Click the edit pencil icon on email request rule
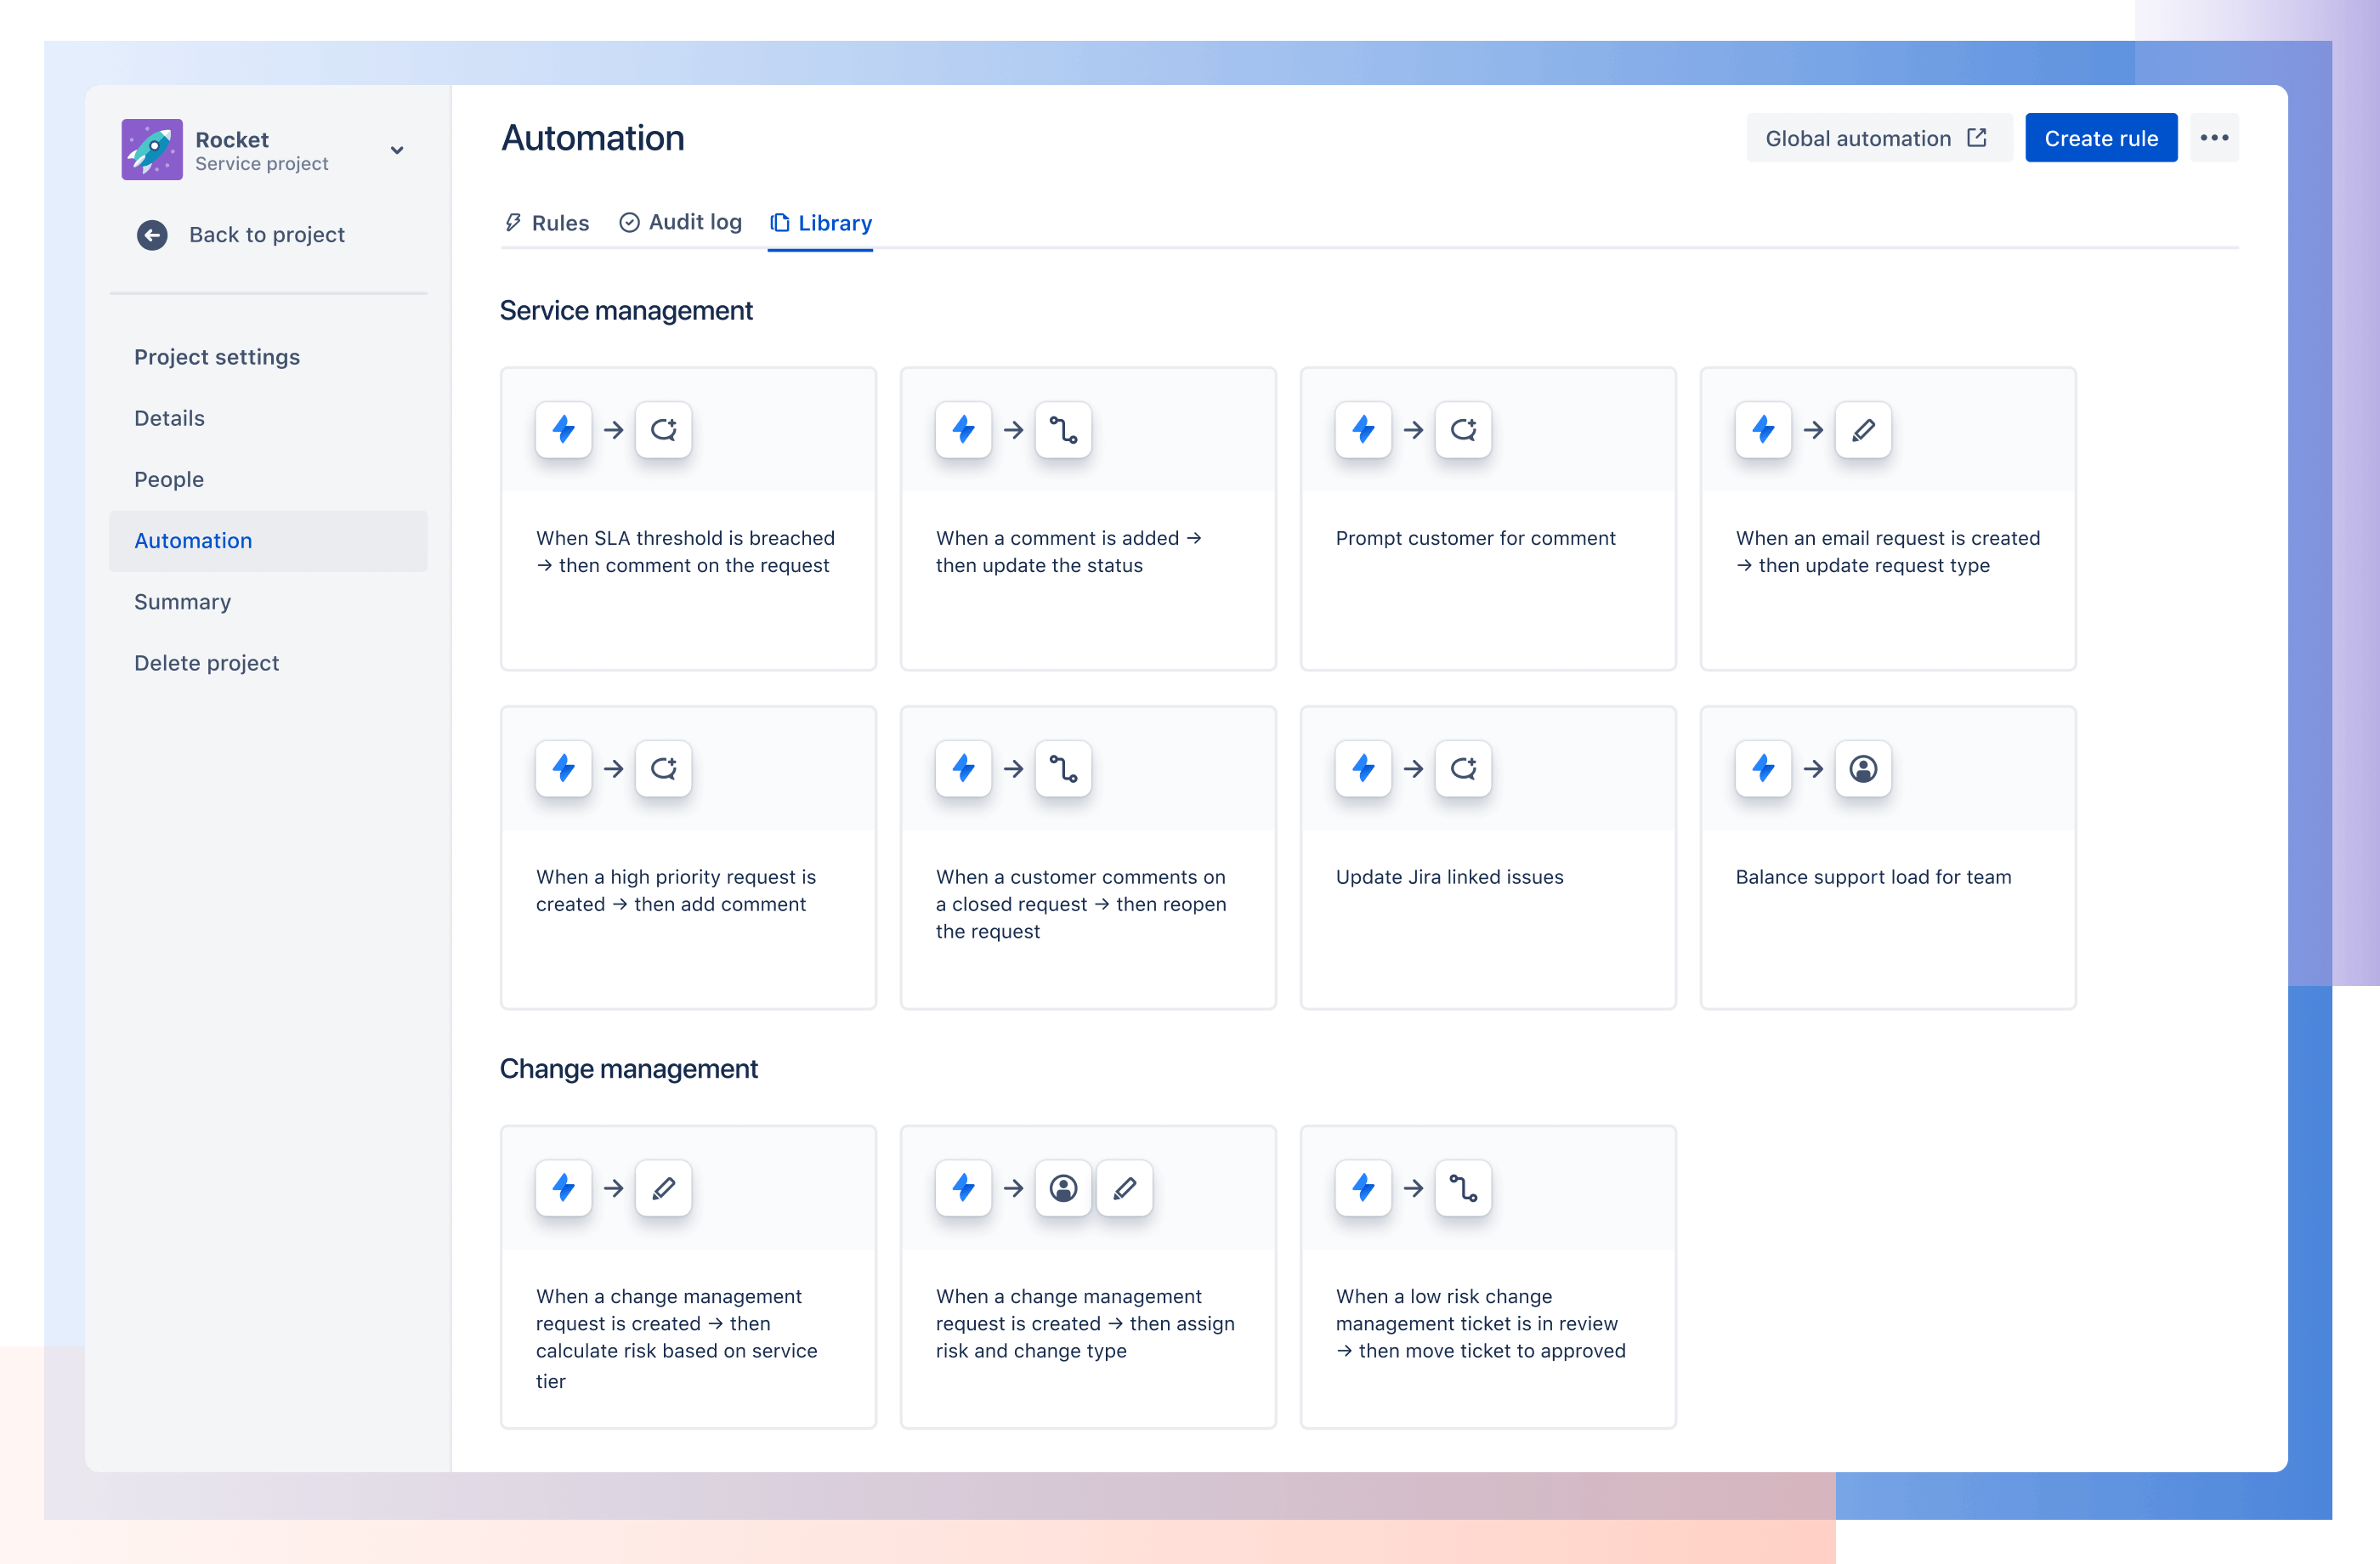The width and height of the screenshot is (2380, 1564). pos(1861,429)
